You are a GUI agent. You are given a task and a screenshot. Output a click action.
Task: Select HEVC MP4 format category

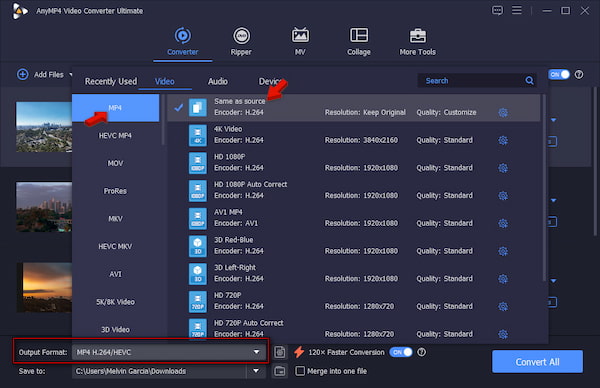coord(115,135)
